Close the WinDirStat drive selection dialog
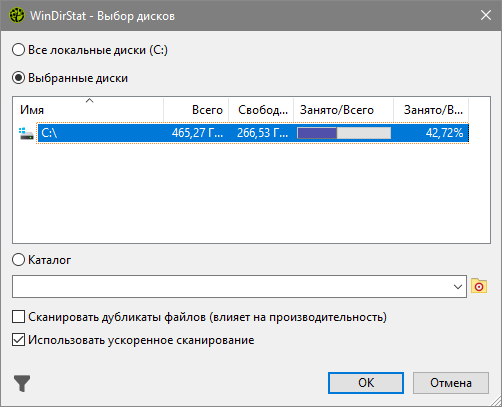The height and width of the screenshot is (407, 502). pyautogui.click(x=486, y=15)
